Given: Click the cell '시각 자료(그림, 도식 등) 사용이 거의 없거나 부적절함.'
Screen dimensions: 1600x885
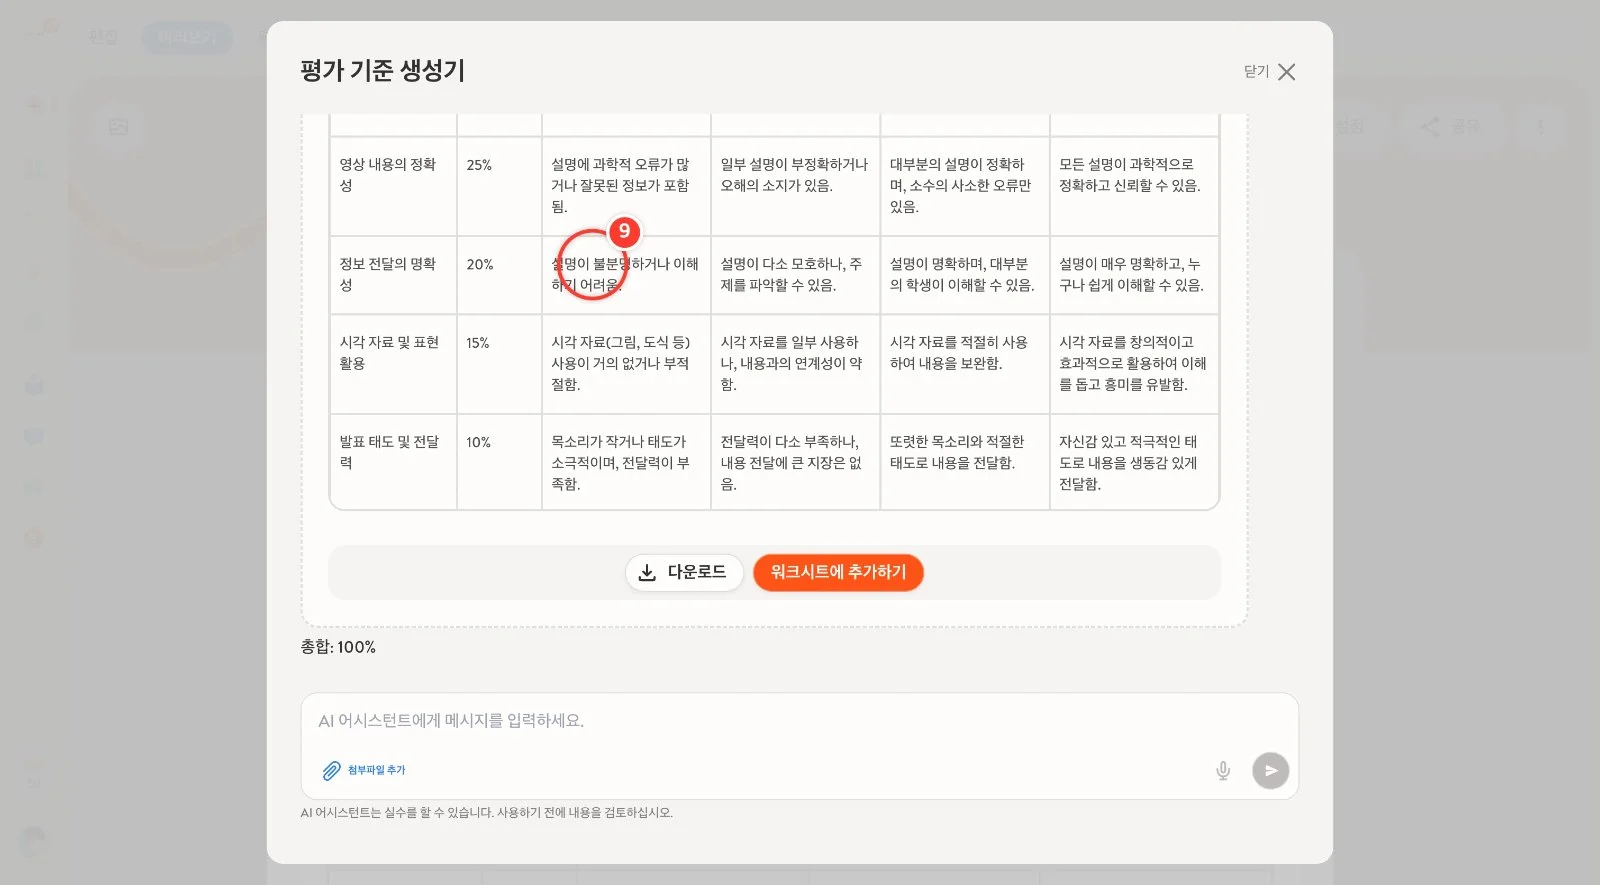Looking at the screenshot, I should pyautogui.click(x=626, y=364).
